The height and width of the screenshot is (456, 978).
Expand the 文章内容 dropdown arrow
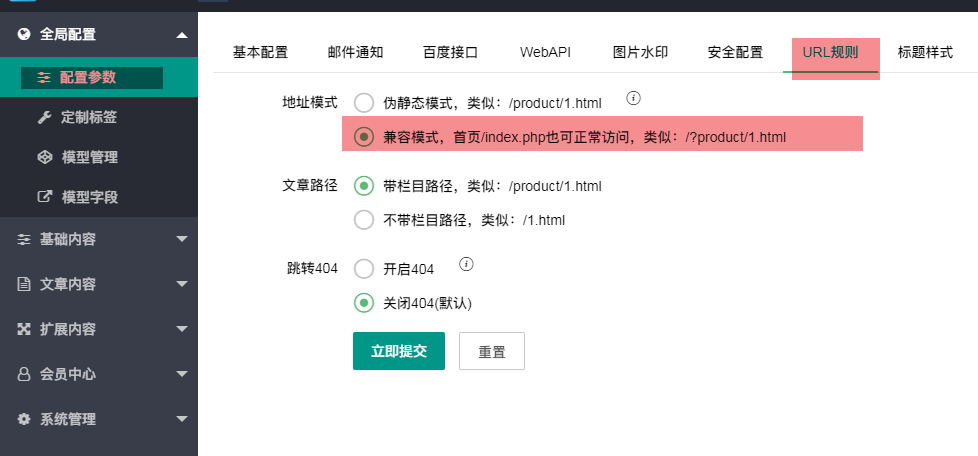[182, 284]
